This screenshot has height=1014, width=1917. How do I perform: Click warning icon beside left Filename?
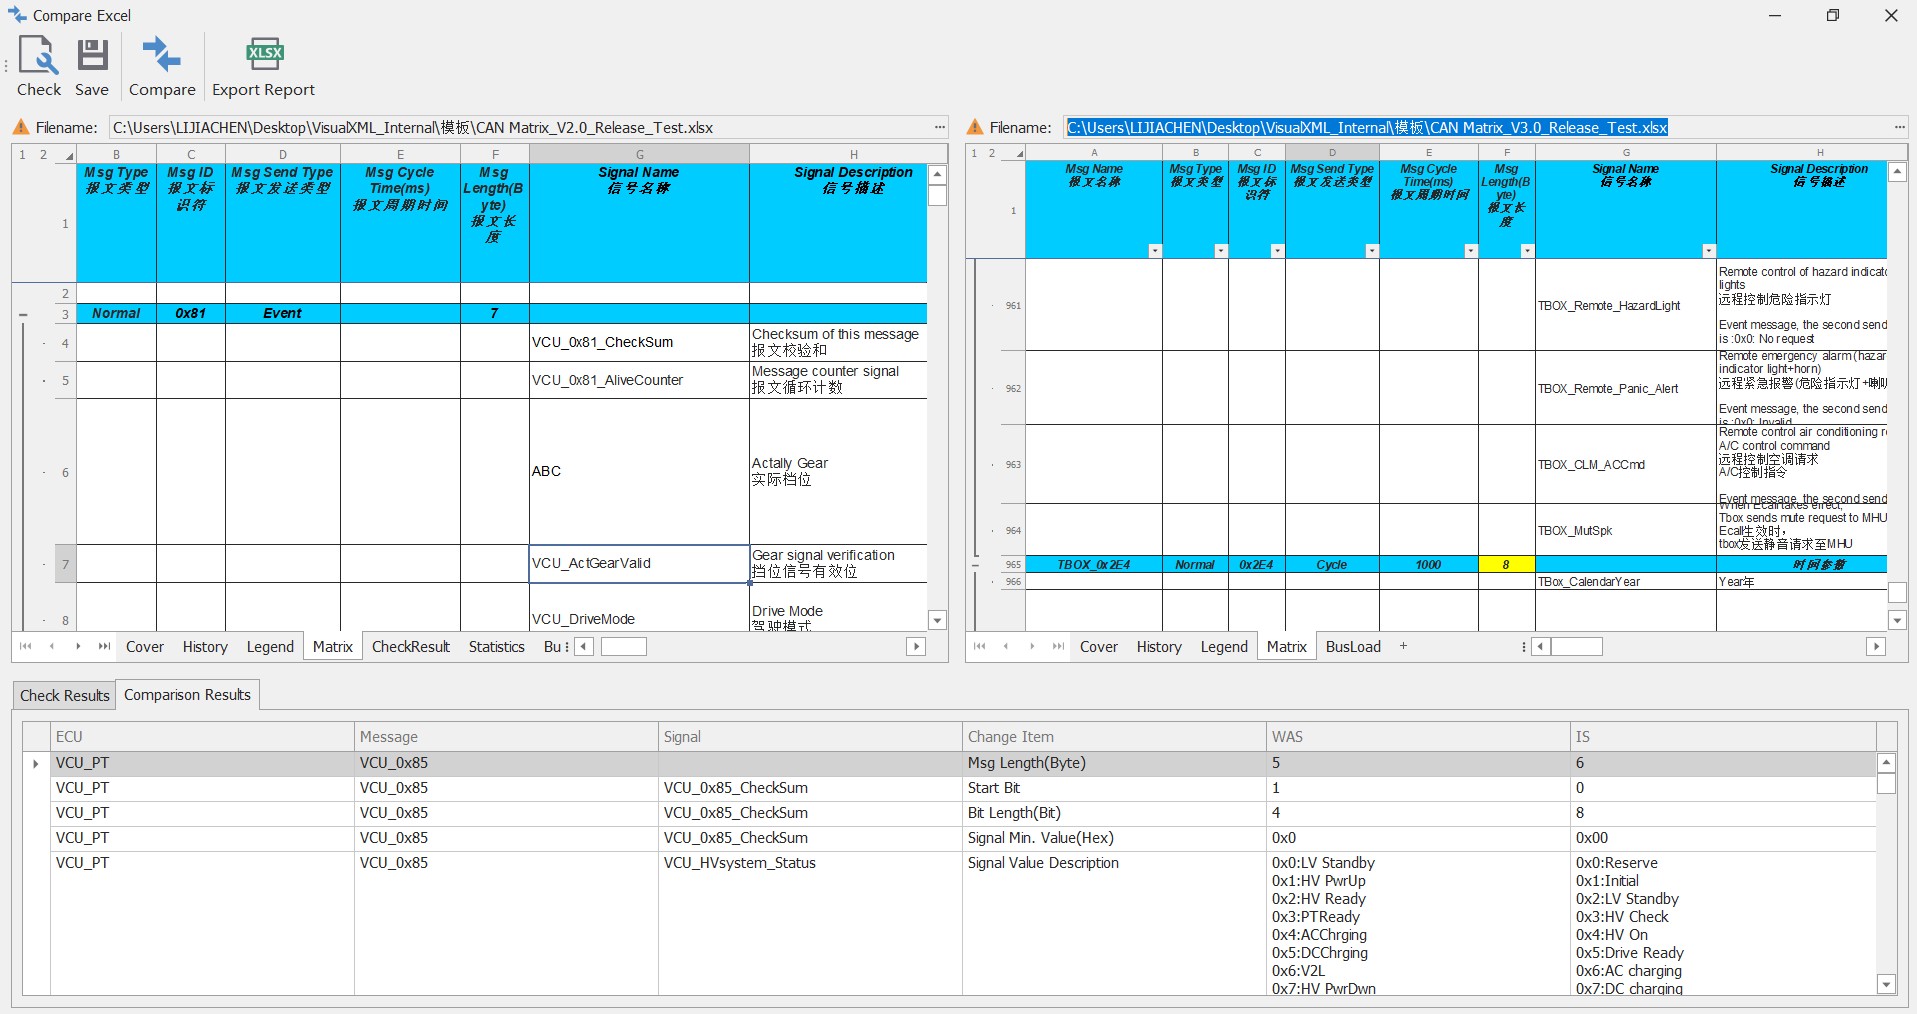(x=21, y=127)
